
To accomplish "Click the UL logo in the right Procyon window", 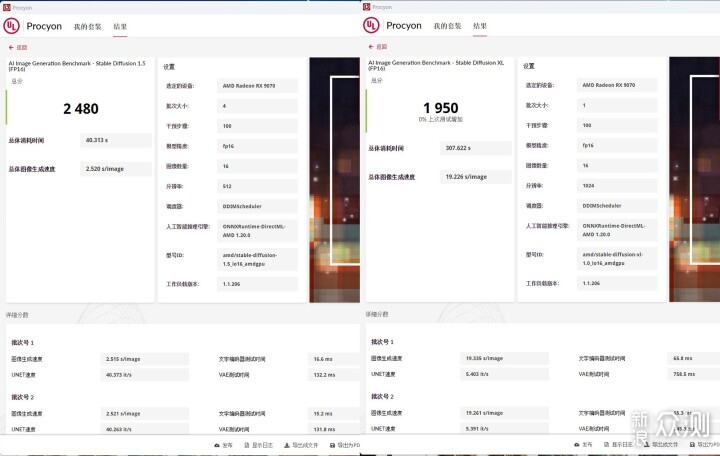I will [x=371, y=25].
